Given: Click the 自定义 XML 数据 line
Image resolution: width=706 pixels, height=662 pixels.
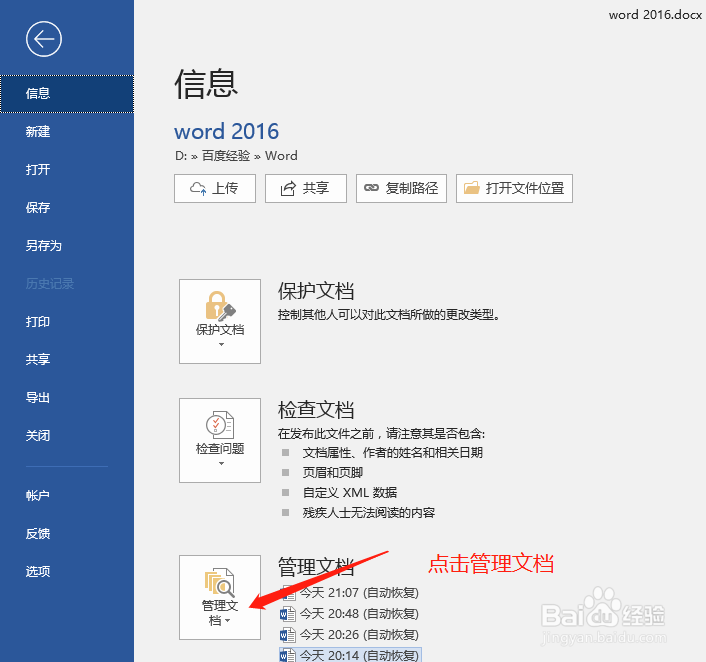Looking at the screenshot, I should (350, 492).
